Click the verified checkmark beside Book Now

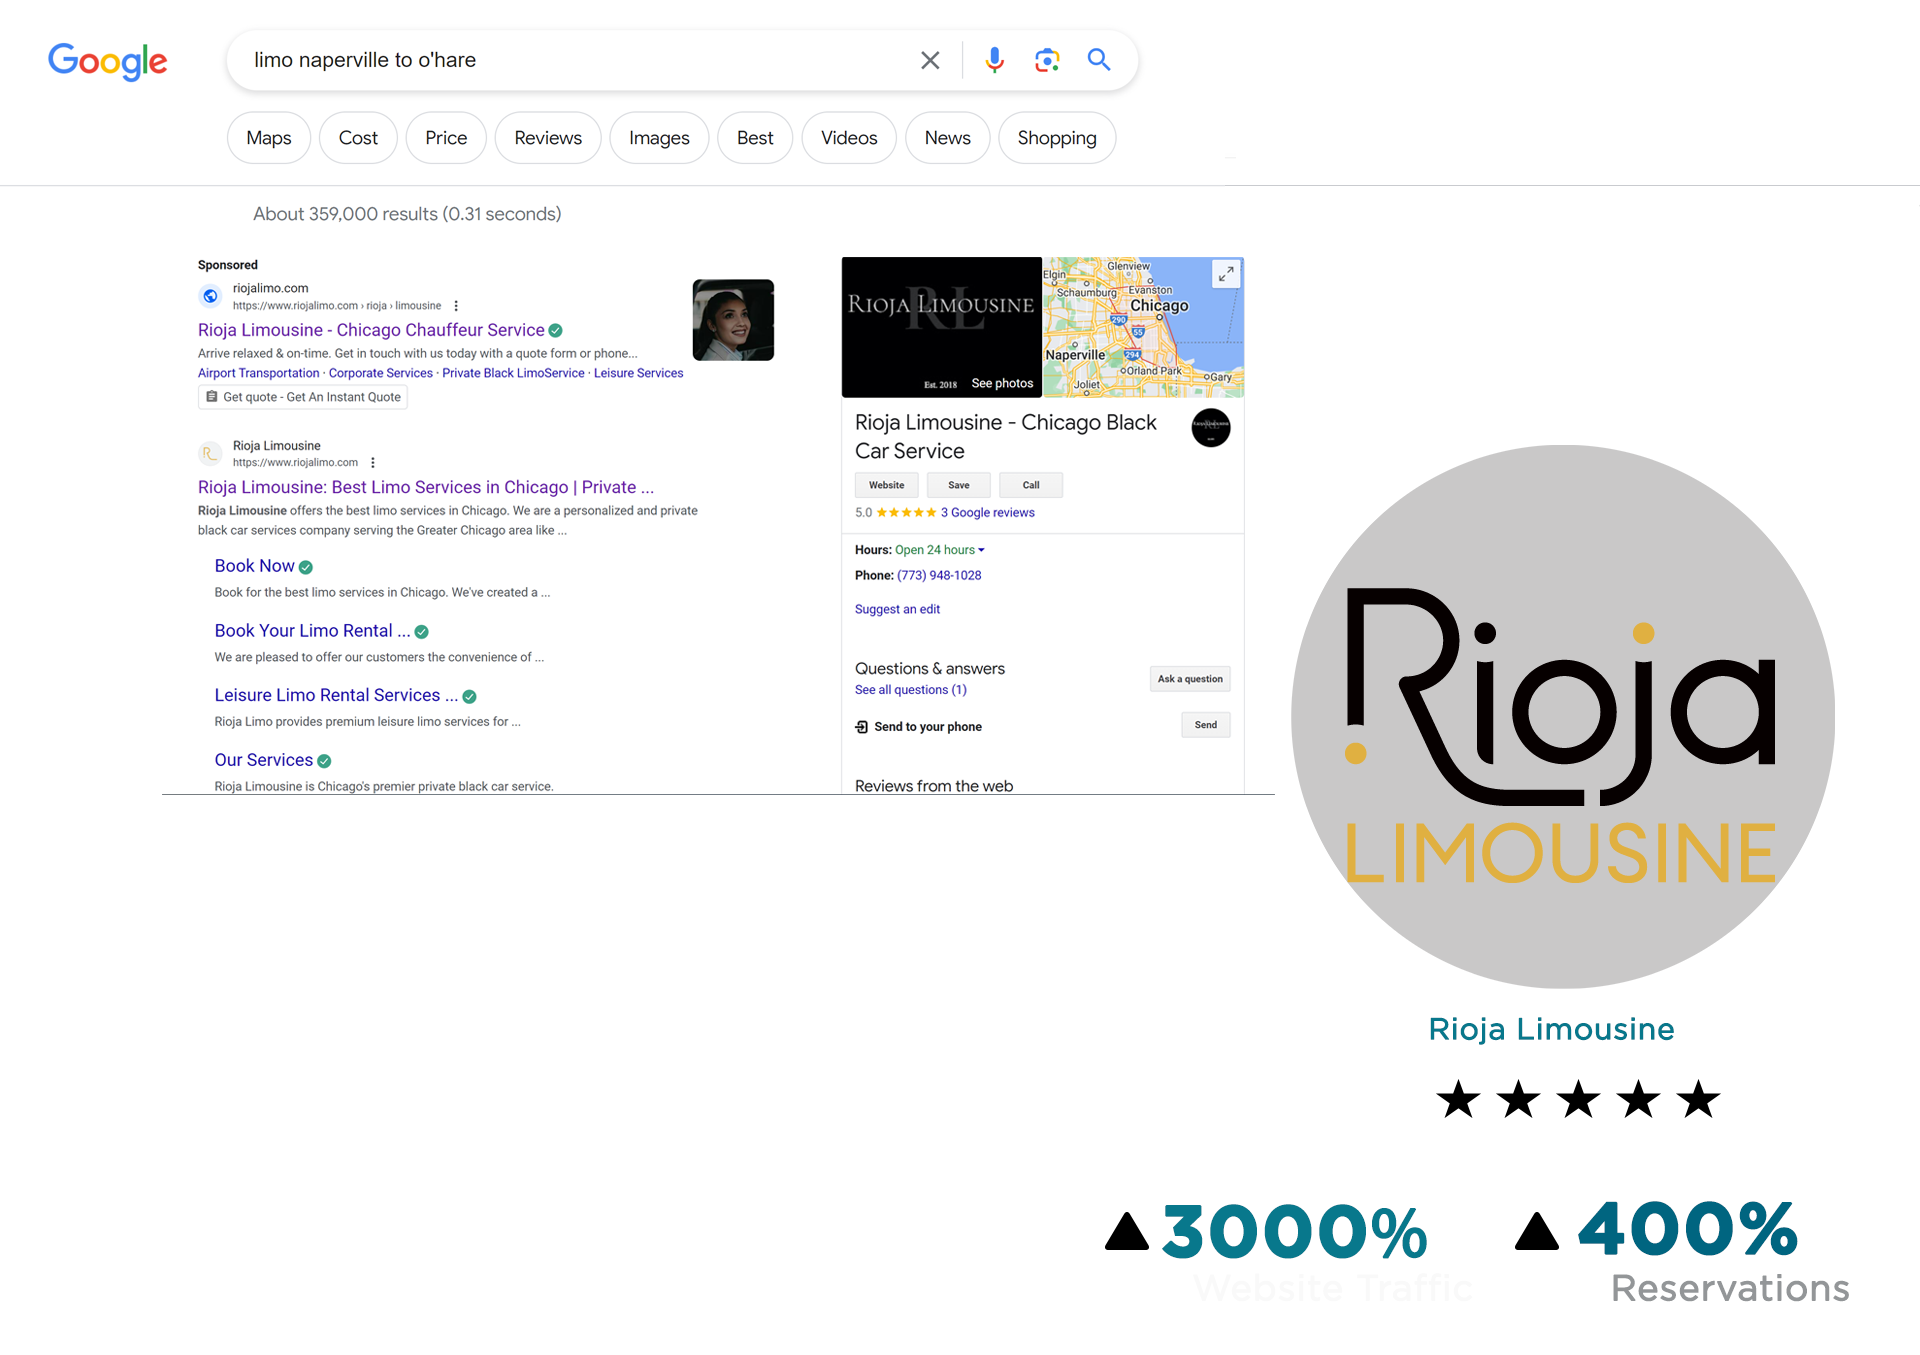point(306,567)
